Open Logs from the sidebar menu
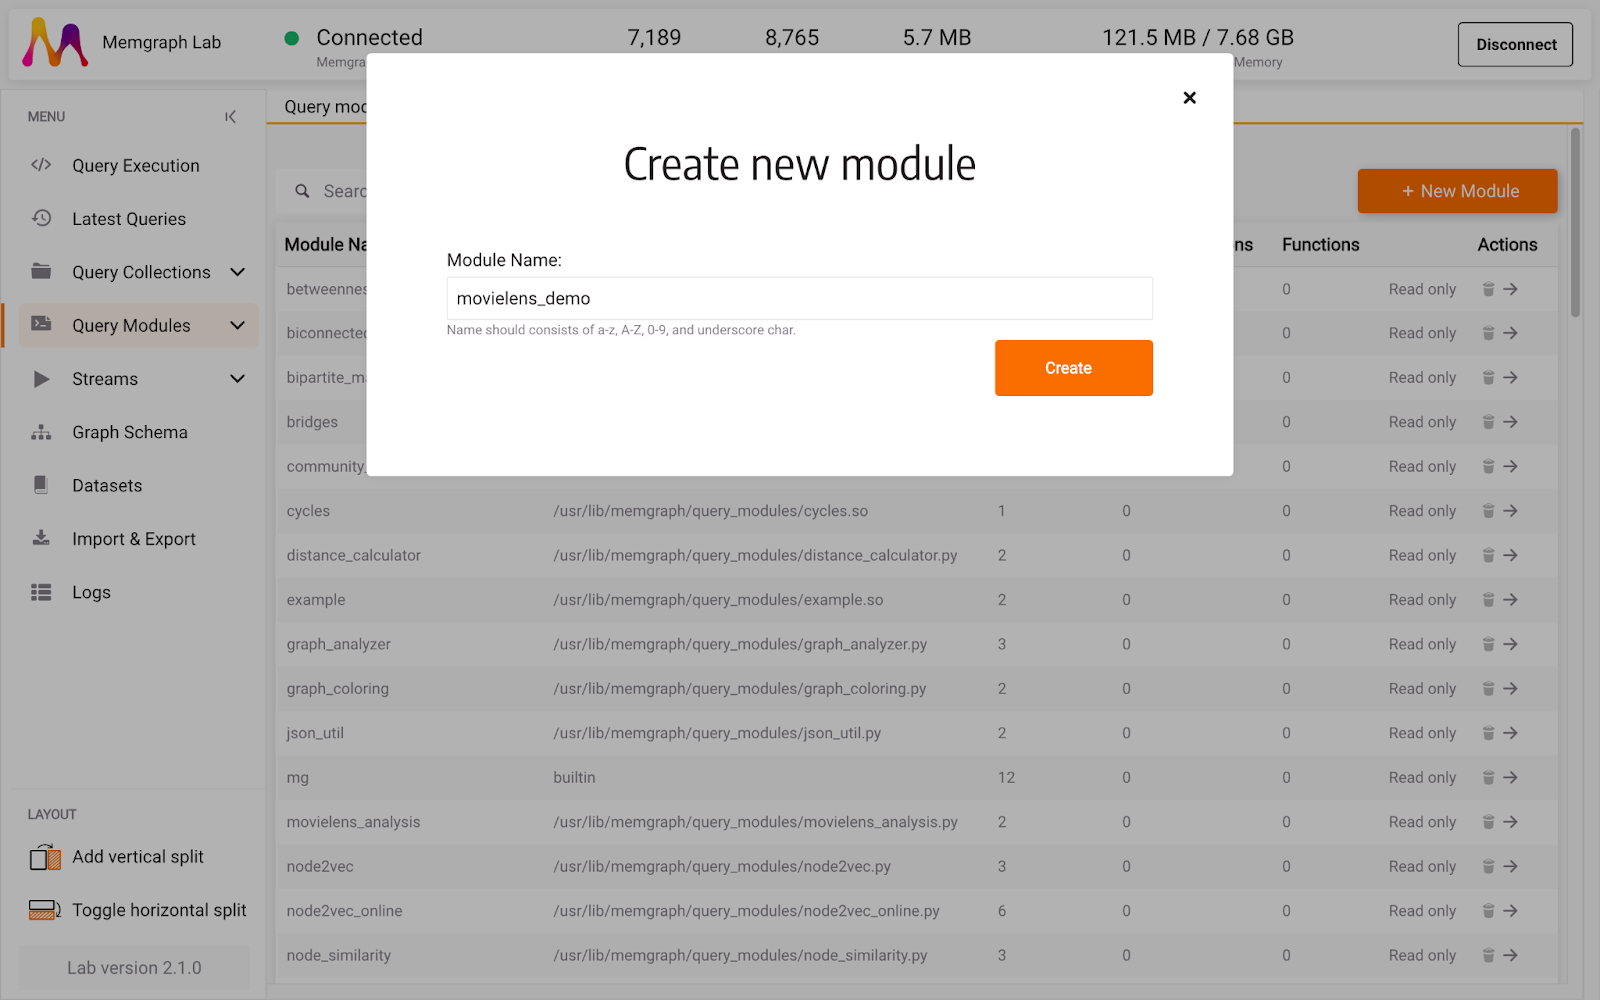 [x=91, y=592]
